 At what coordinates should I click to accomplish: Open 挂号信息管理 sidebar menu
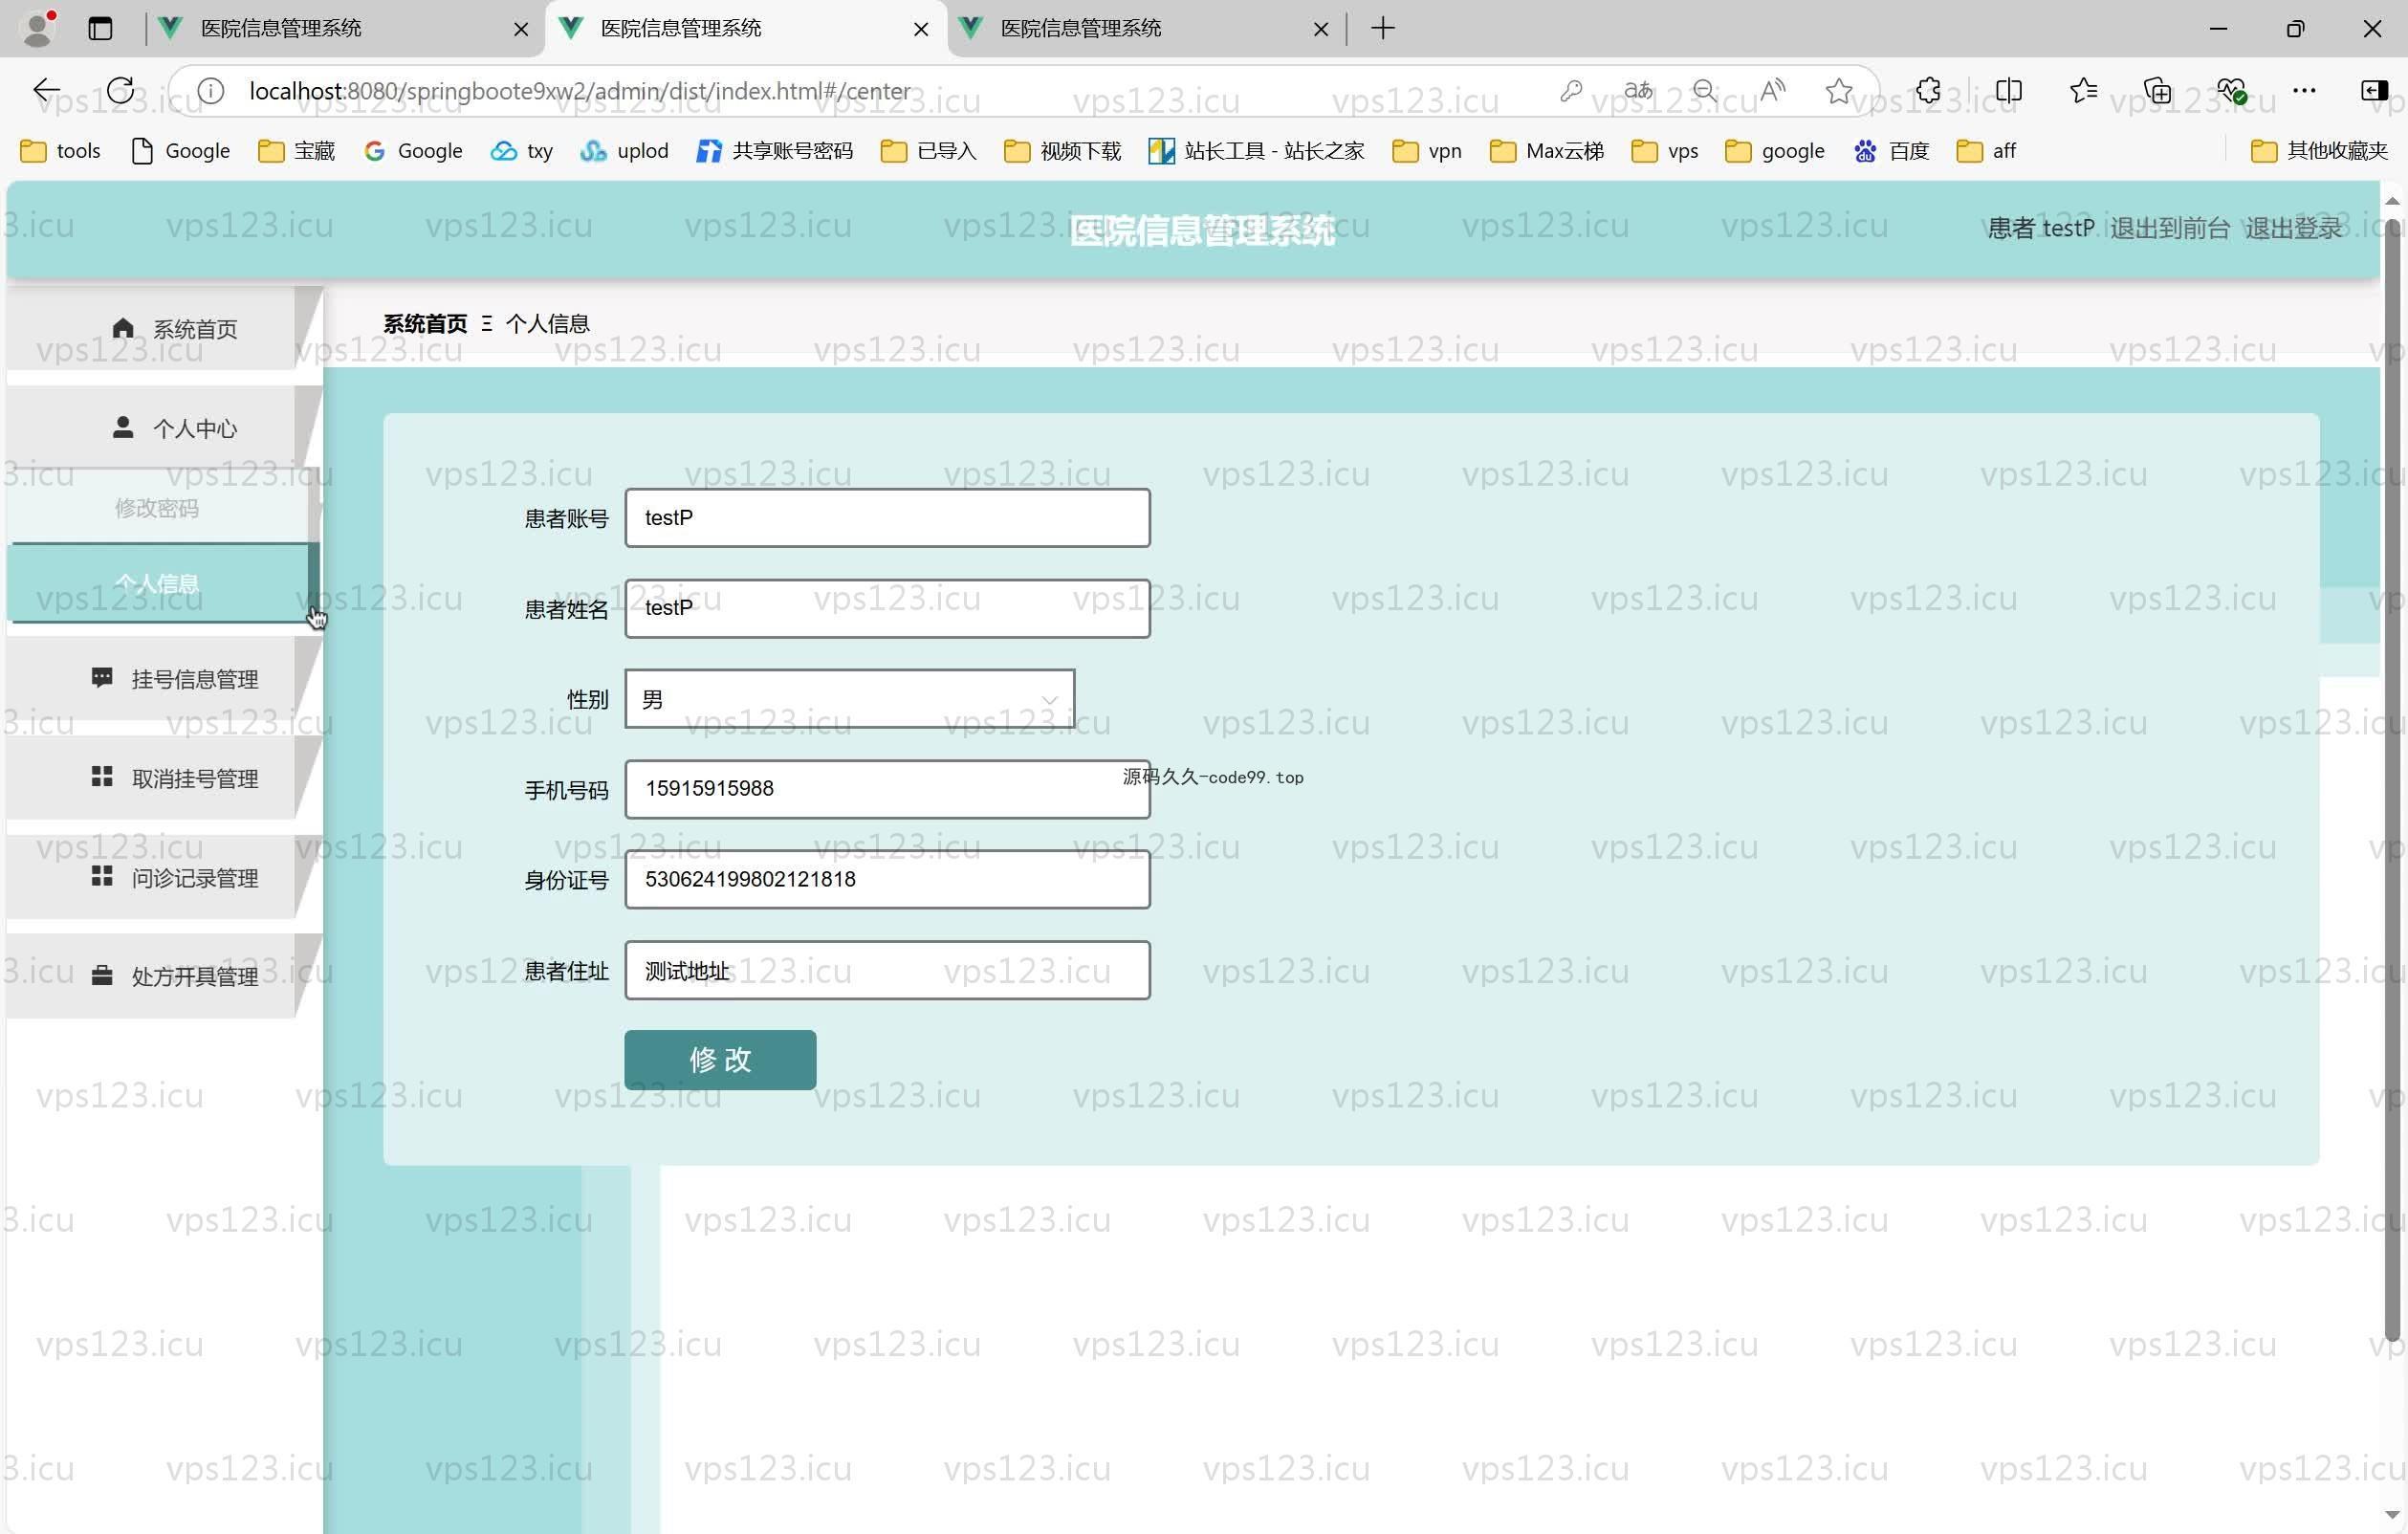(x=164, y=679)
